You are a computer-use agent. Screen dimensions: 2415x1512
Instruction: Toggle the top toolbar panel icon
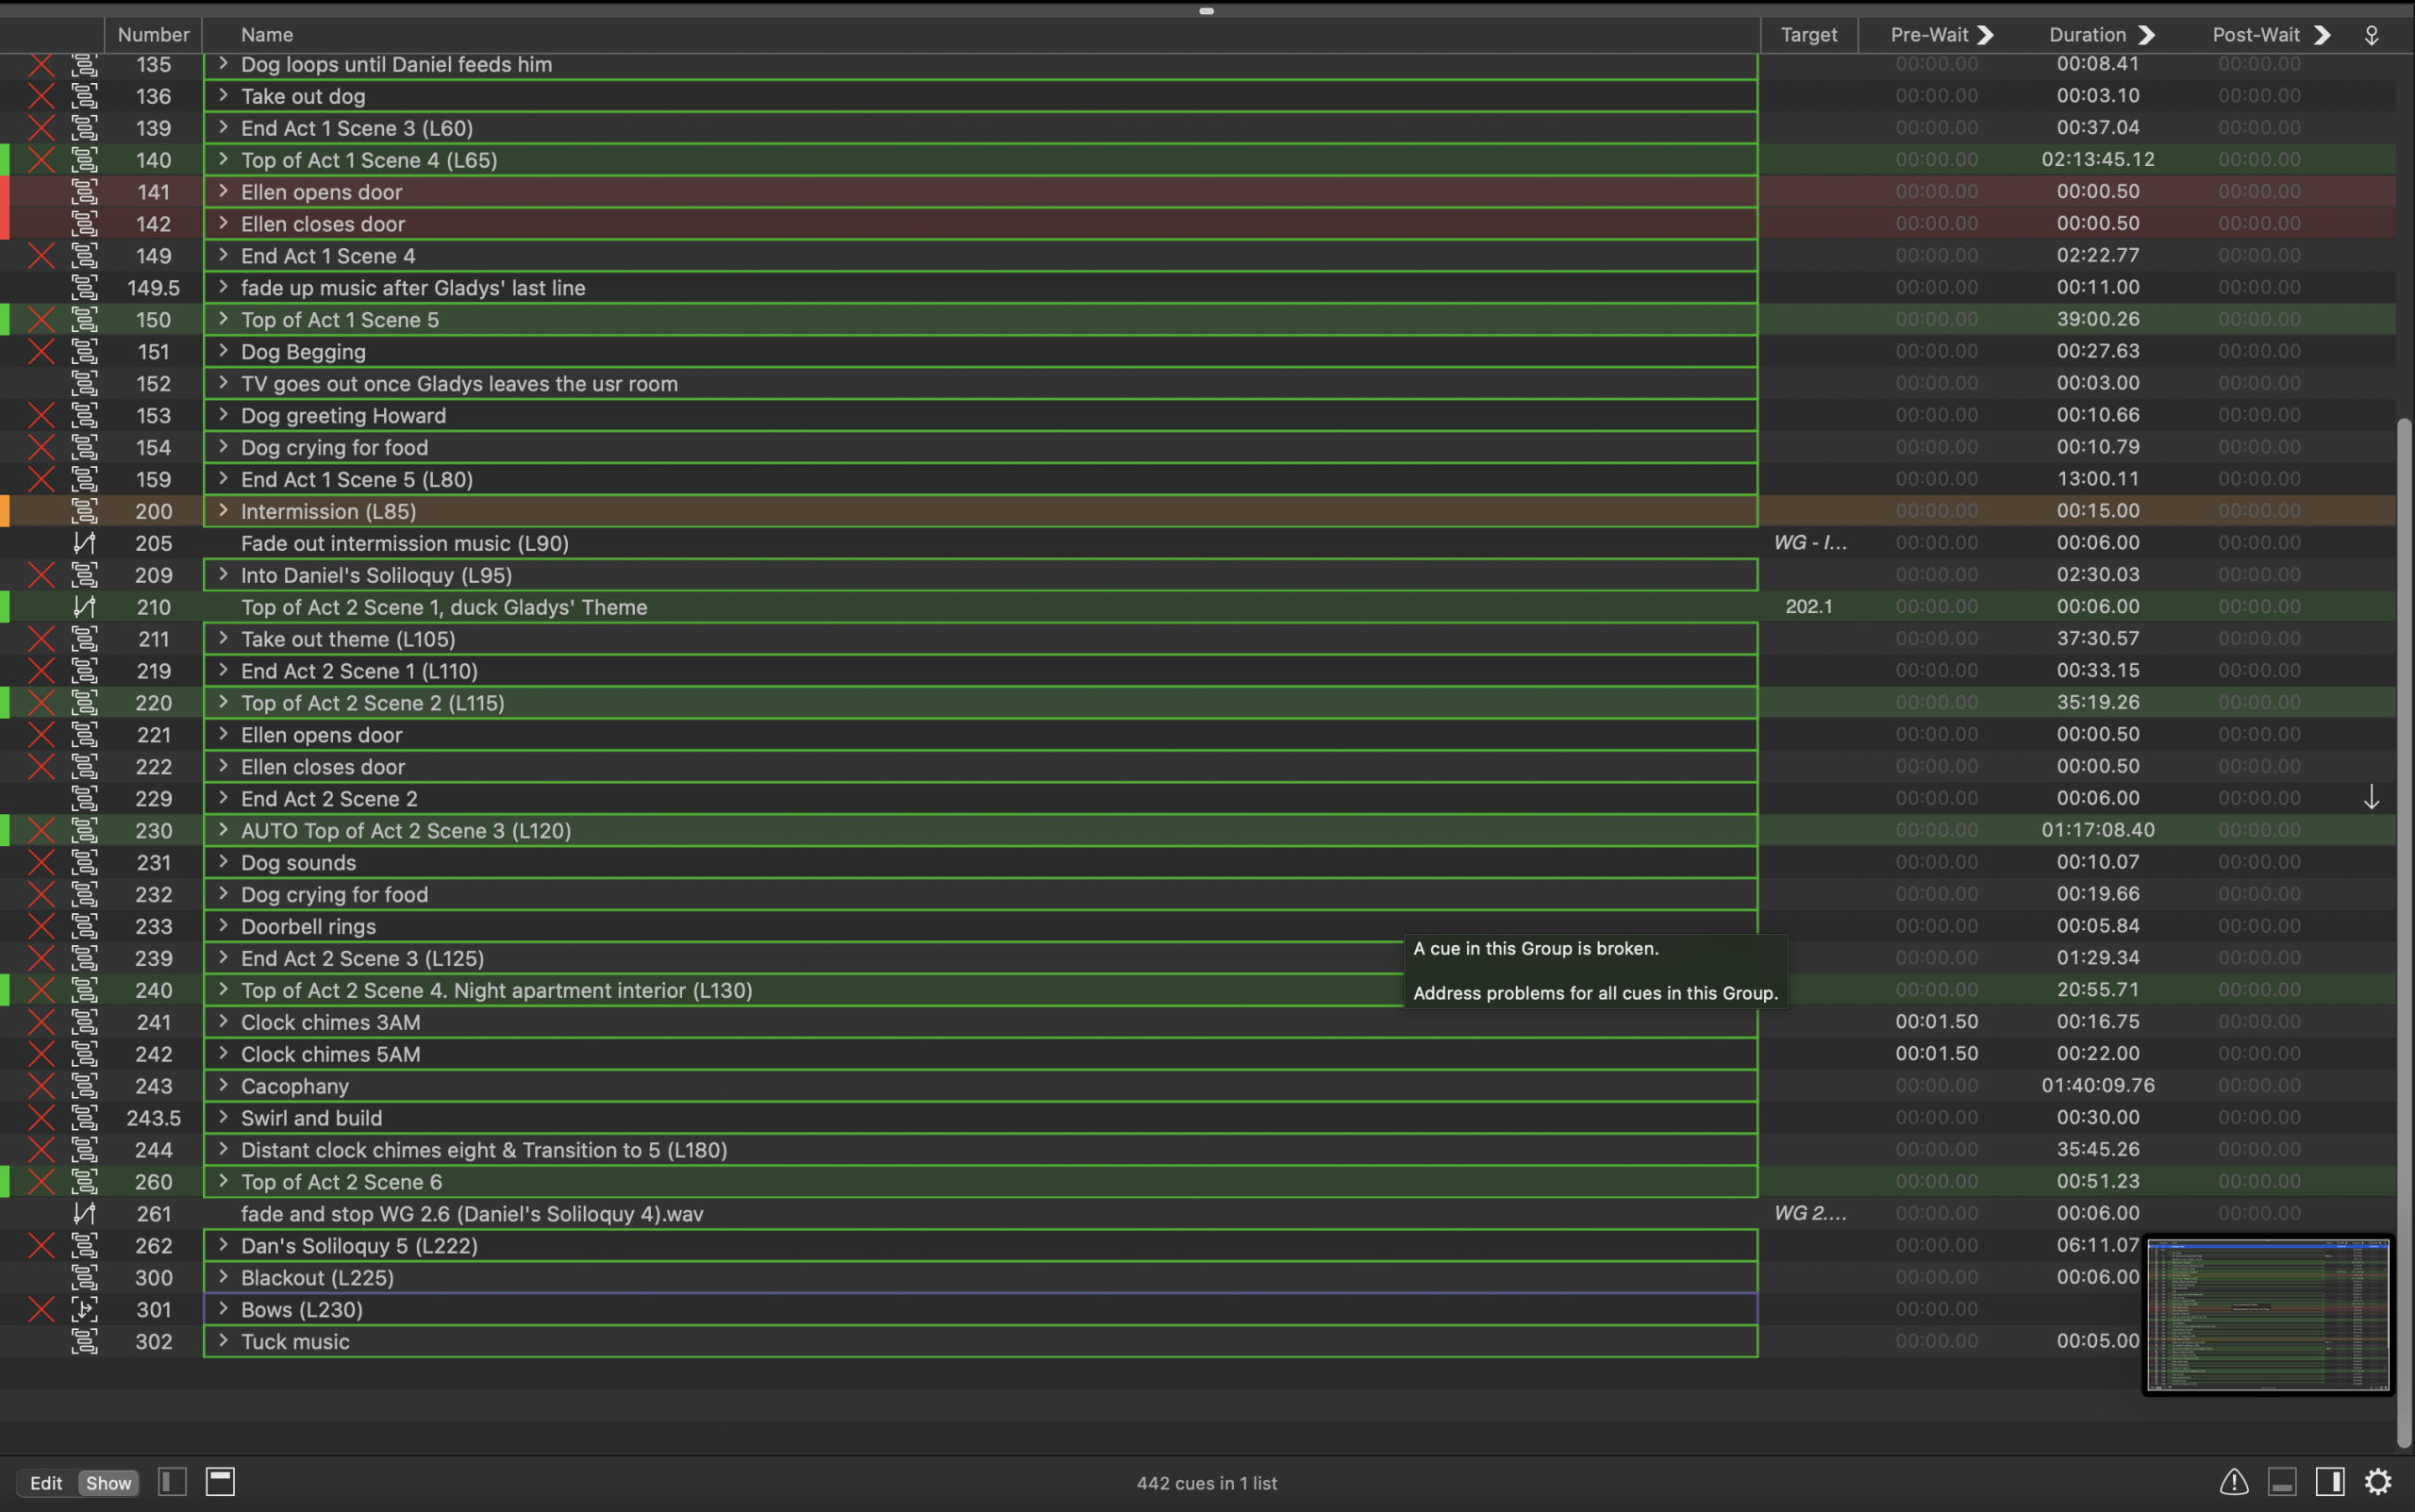point(220,1481)
